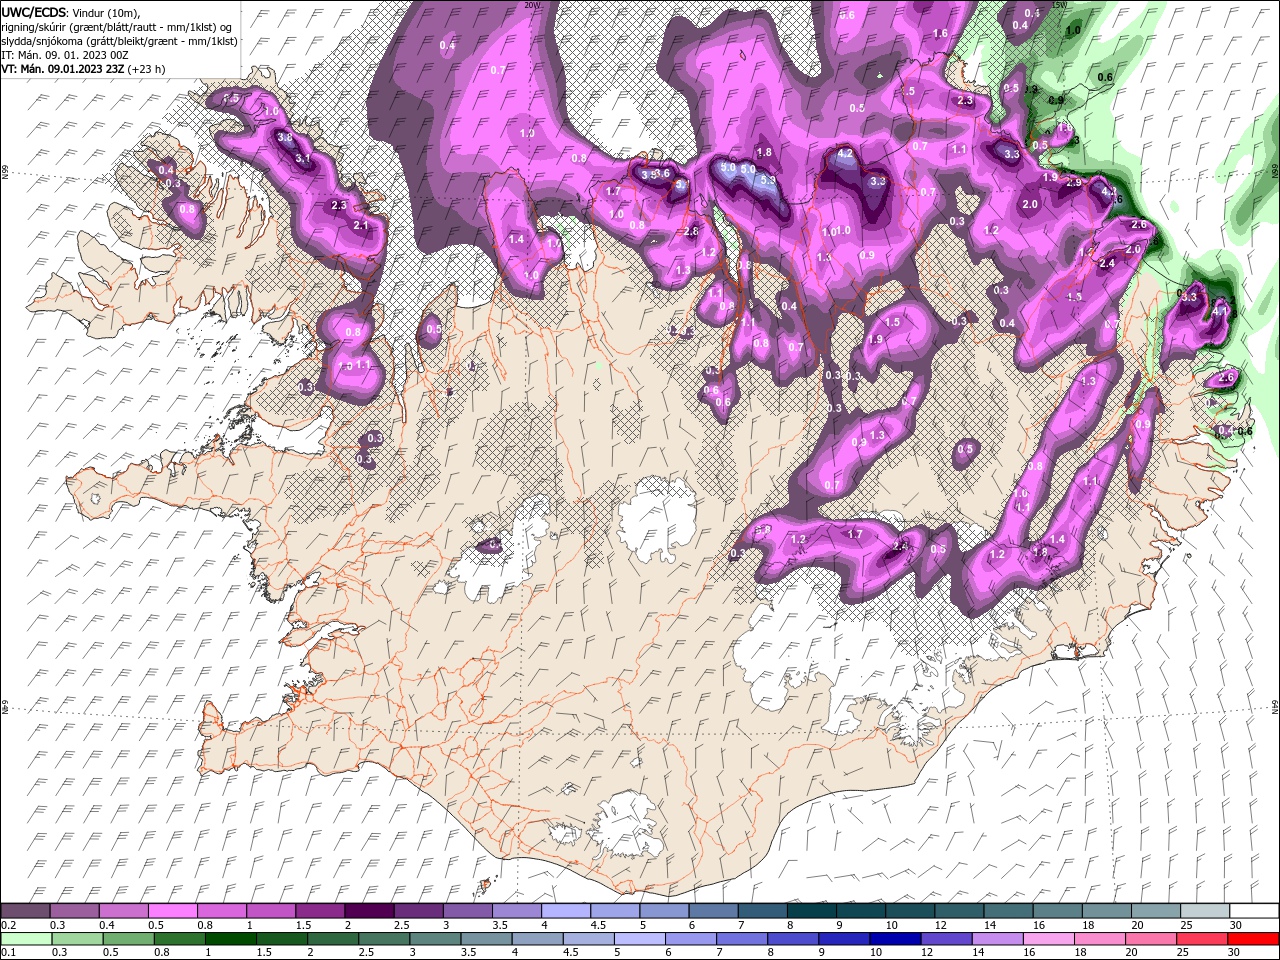1280x960 pixels.
Task: Click the deep blue swatch labeled 10, lower legend
Action: click(895, 939)
